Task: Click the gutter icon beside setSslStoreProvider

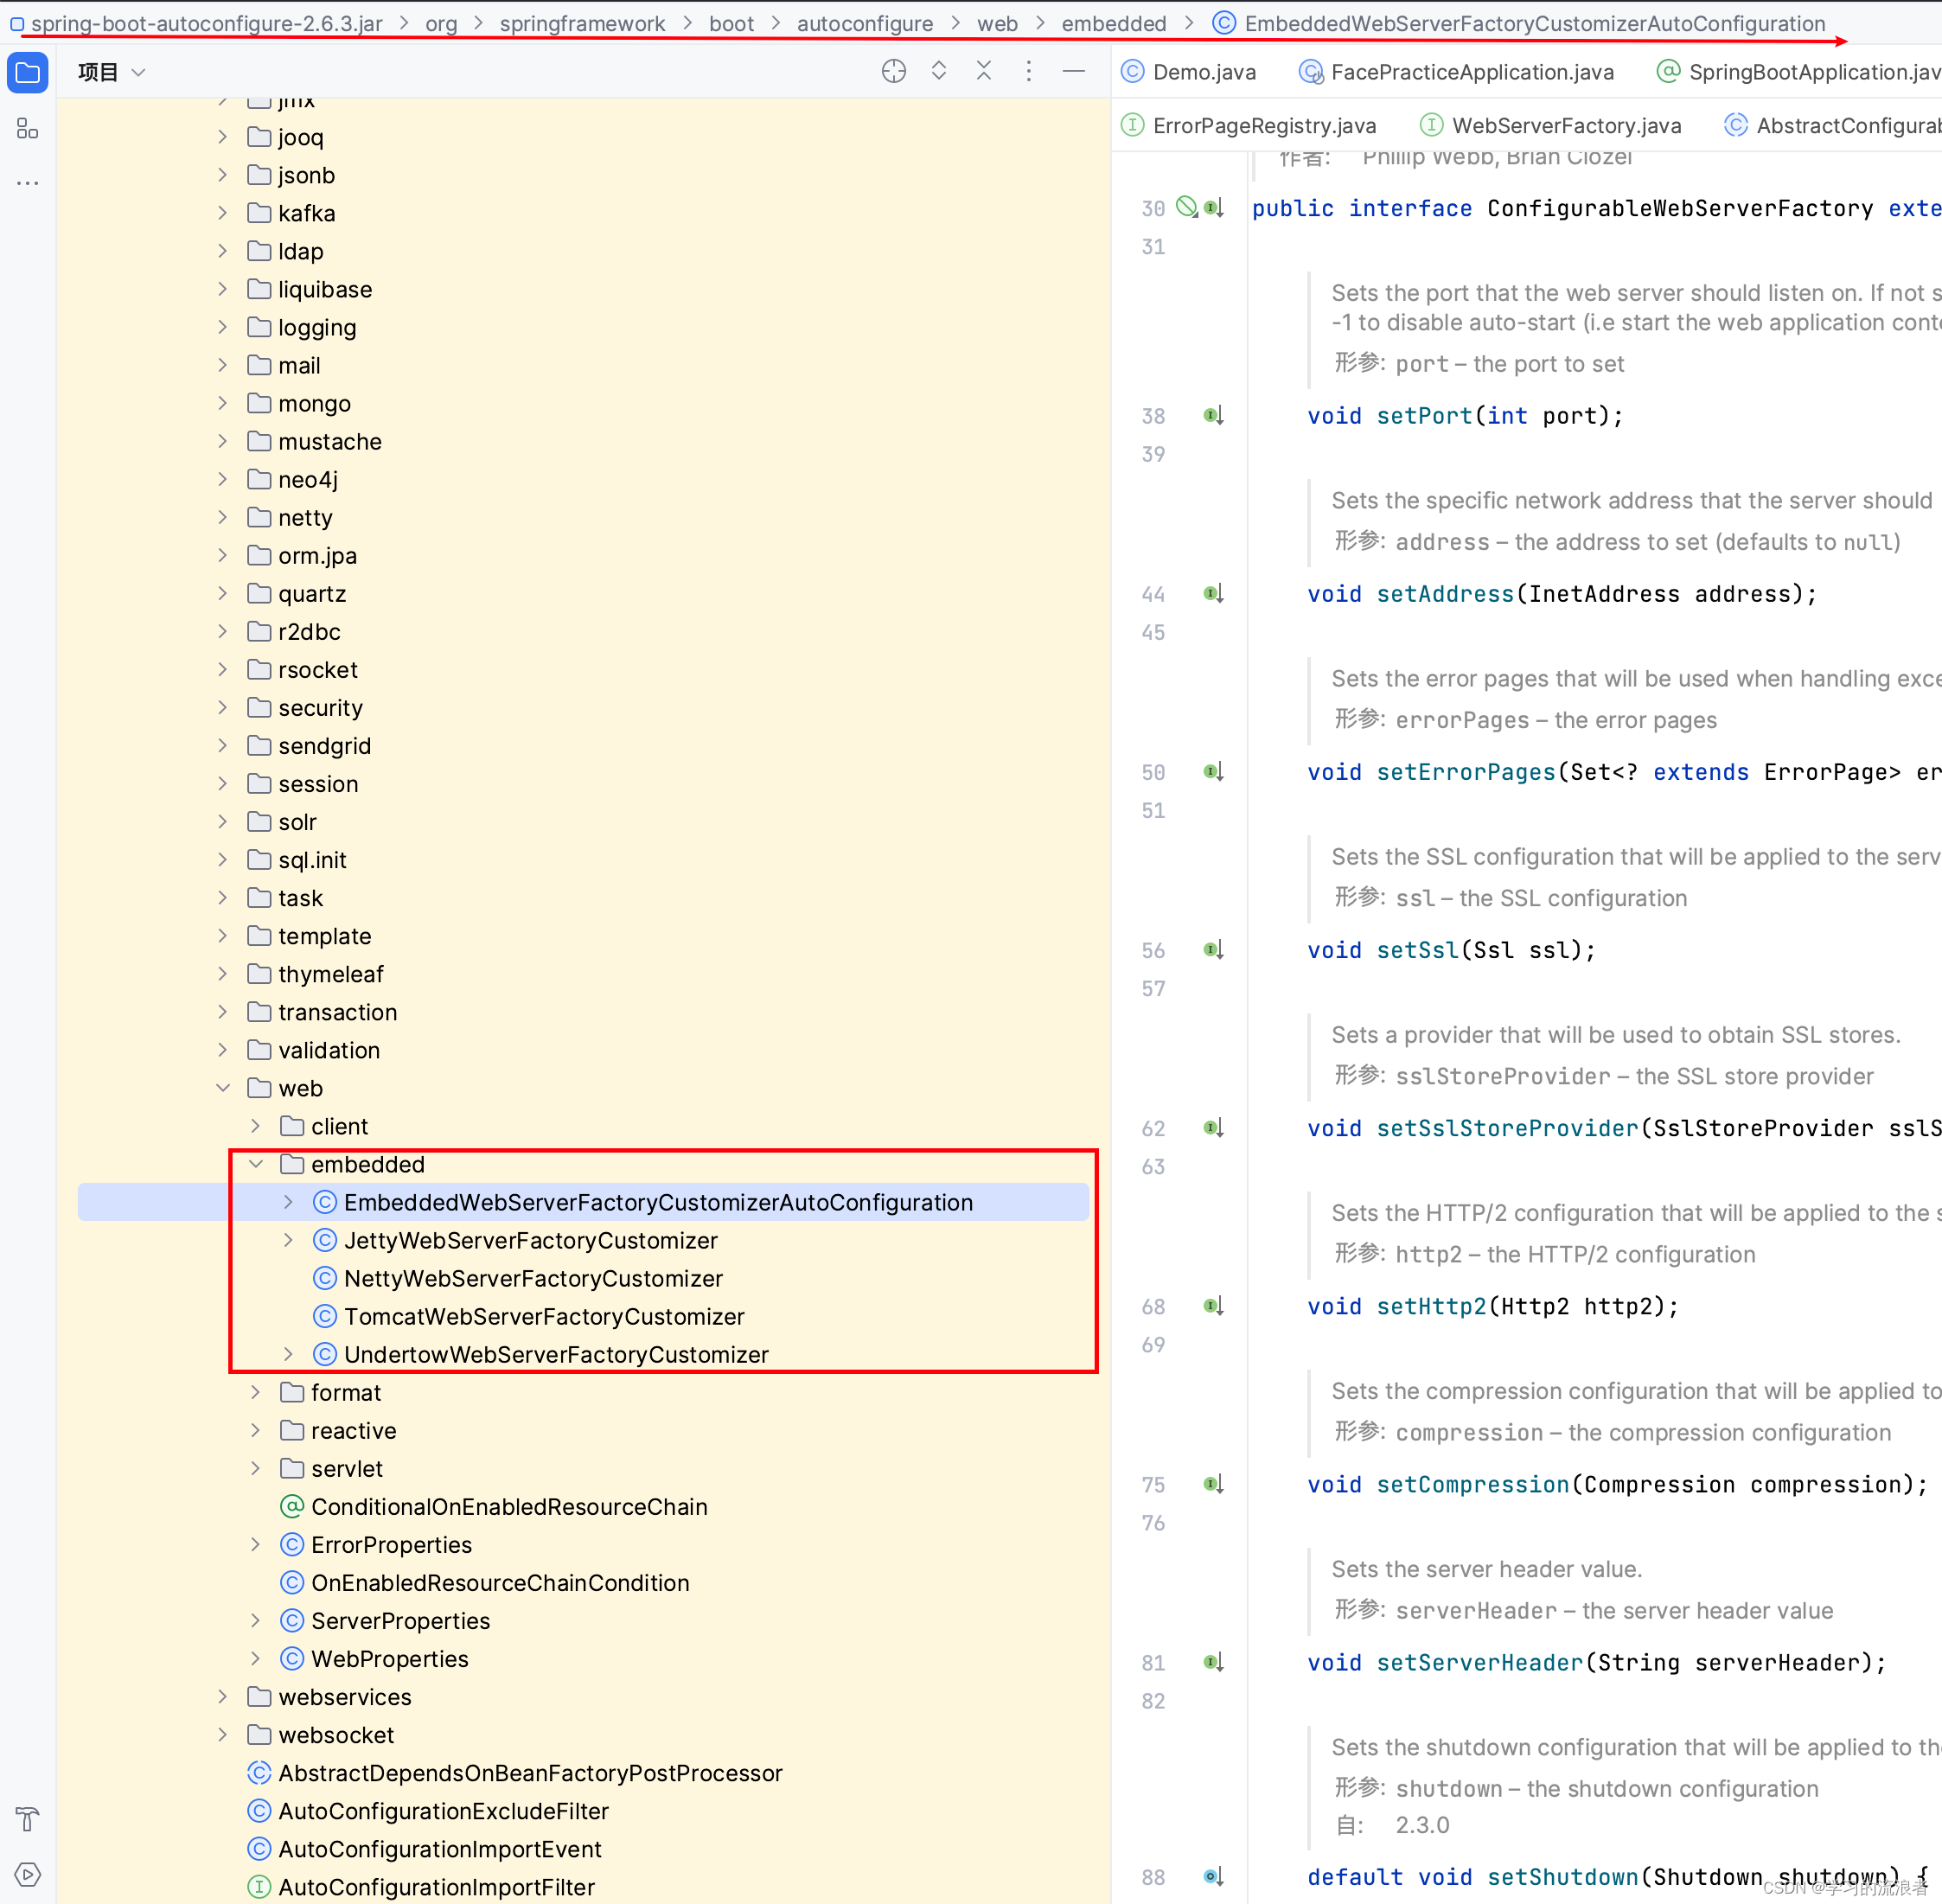Action: click(x=1214, y=1128)
